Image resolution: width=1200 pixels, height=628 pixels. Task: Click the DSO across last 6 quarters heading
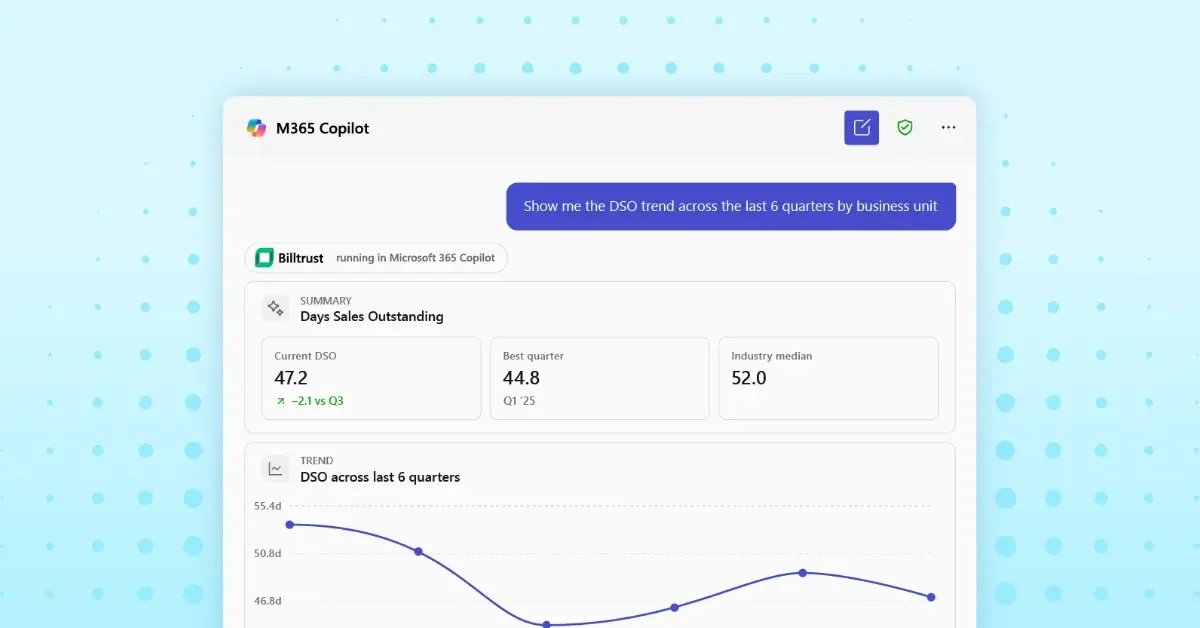pyautogui.click(x=380, y=477)
